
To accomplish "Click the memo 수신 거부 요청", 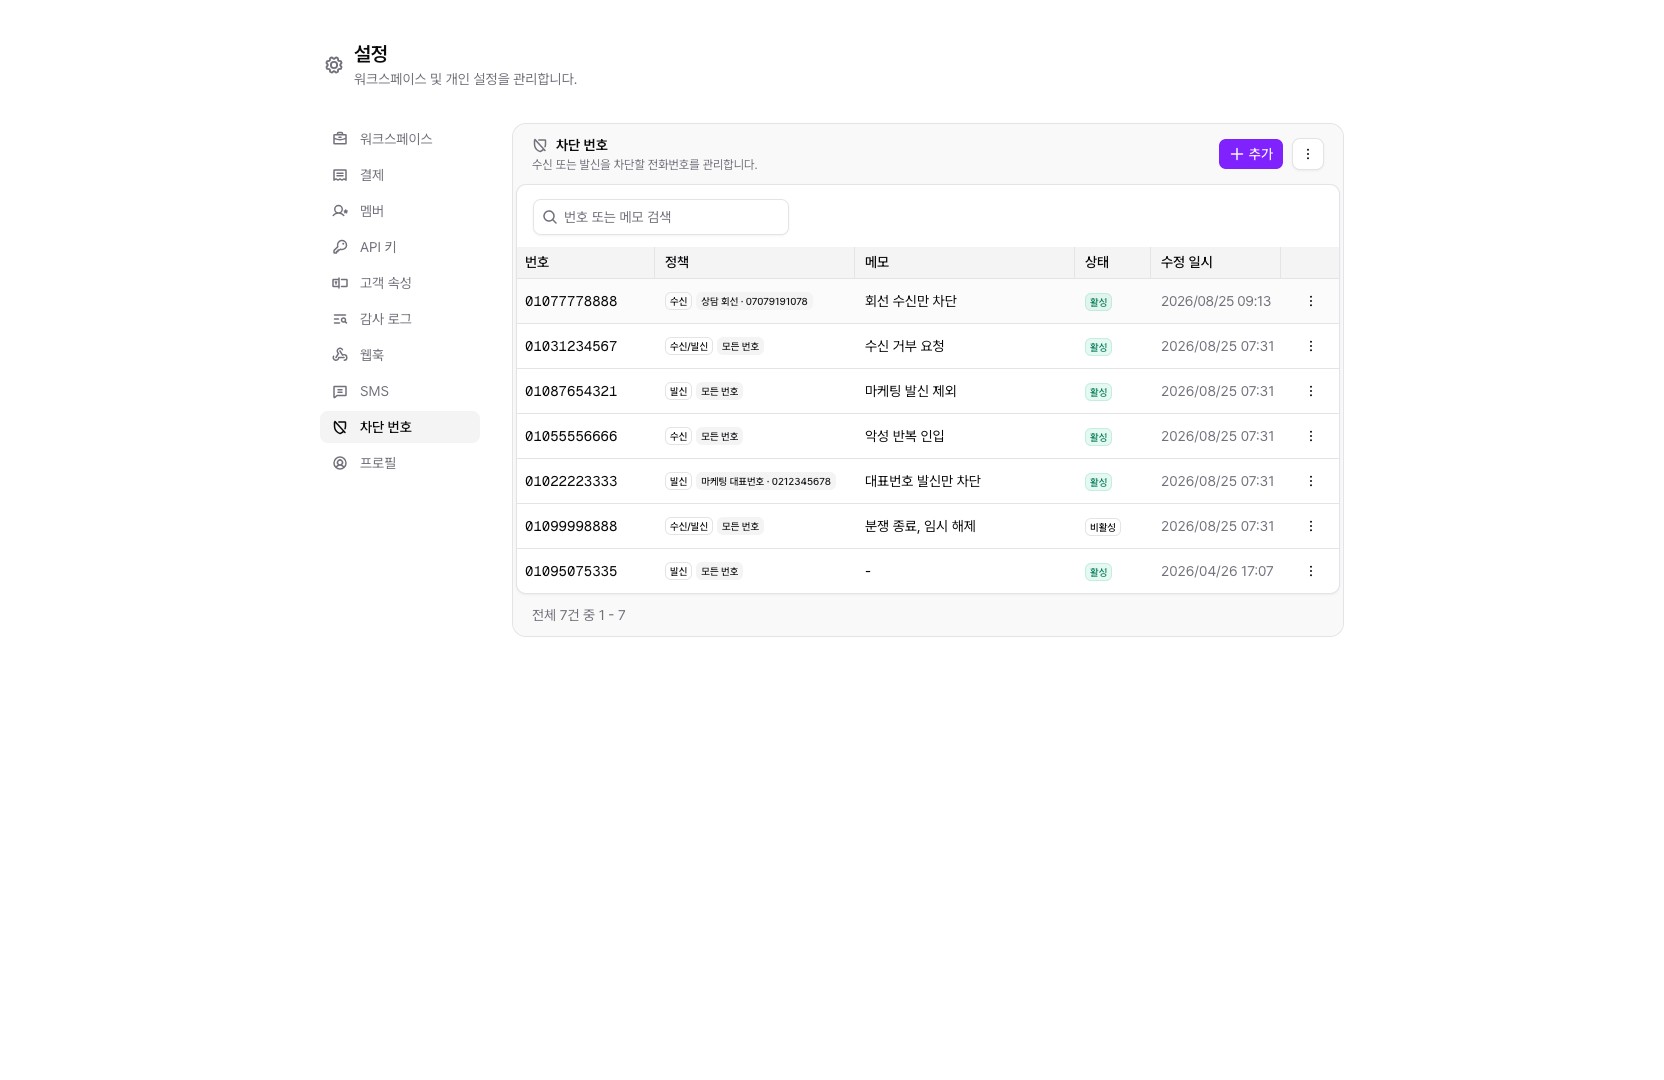I will [905, 346].
